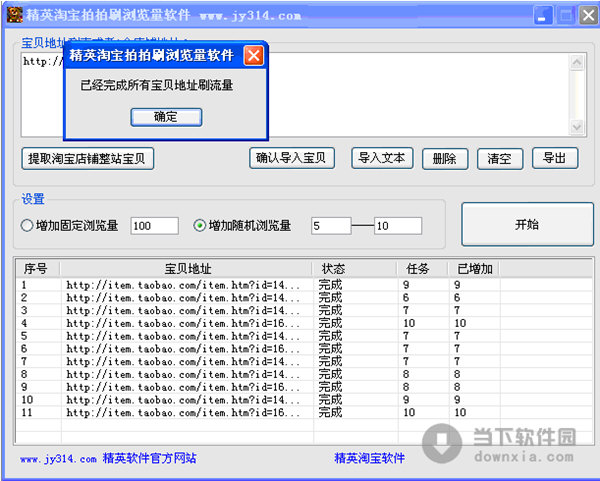Click 已增加 value 10 in row 11
The image size is (600, 481).
click(460, 413)
